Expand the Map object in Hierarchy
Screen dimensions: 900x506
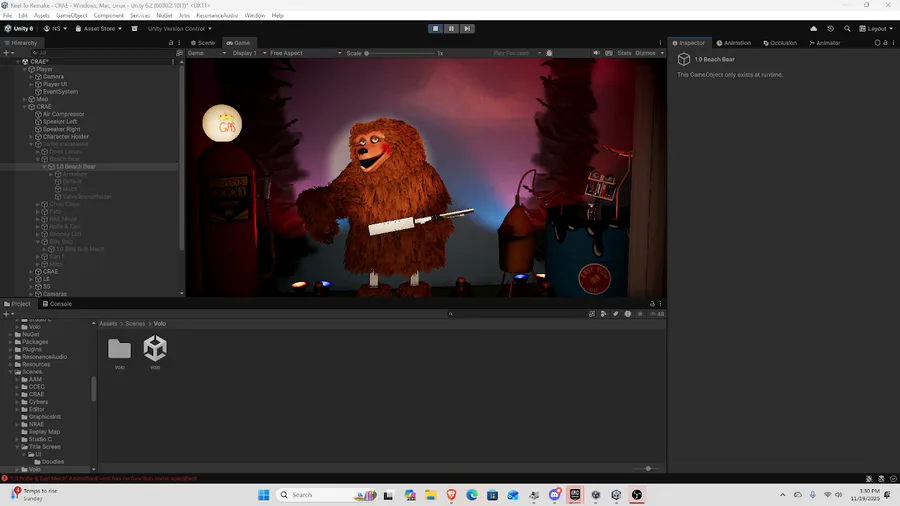click(25, 99)
